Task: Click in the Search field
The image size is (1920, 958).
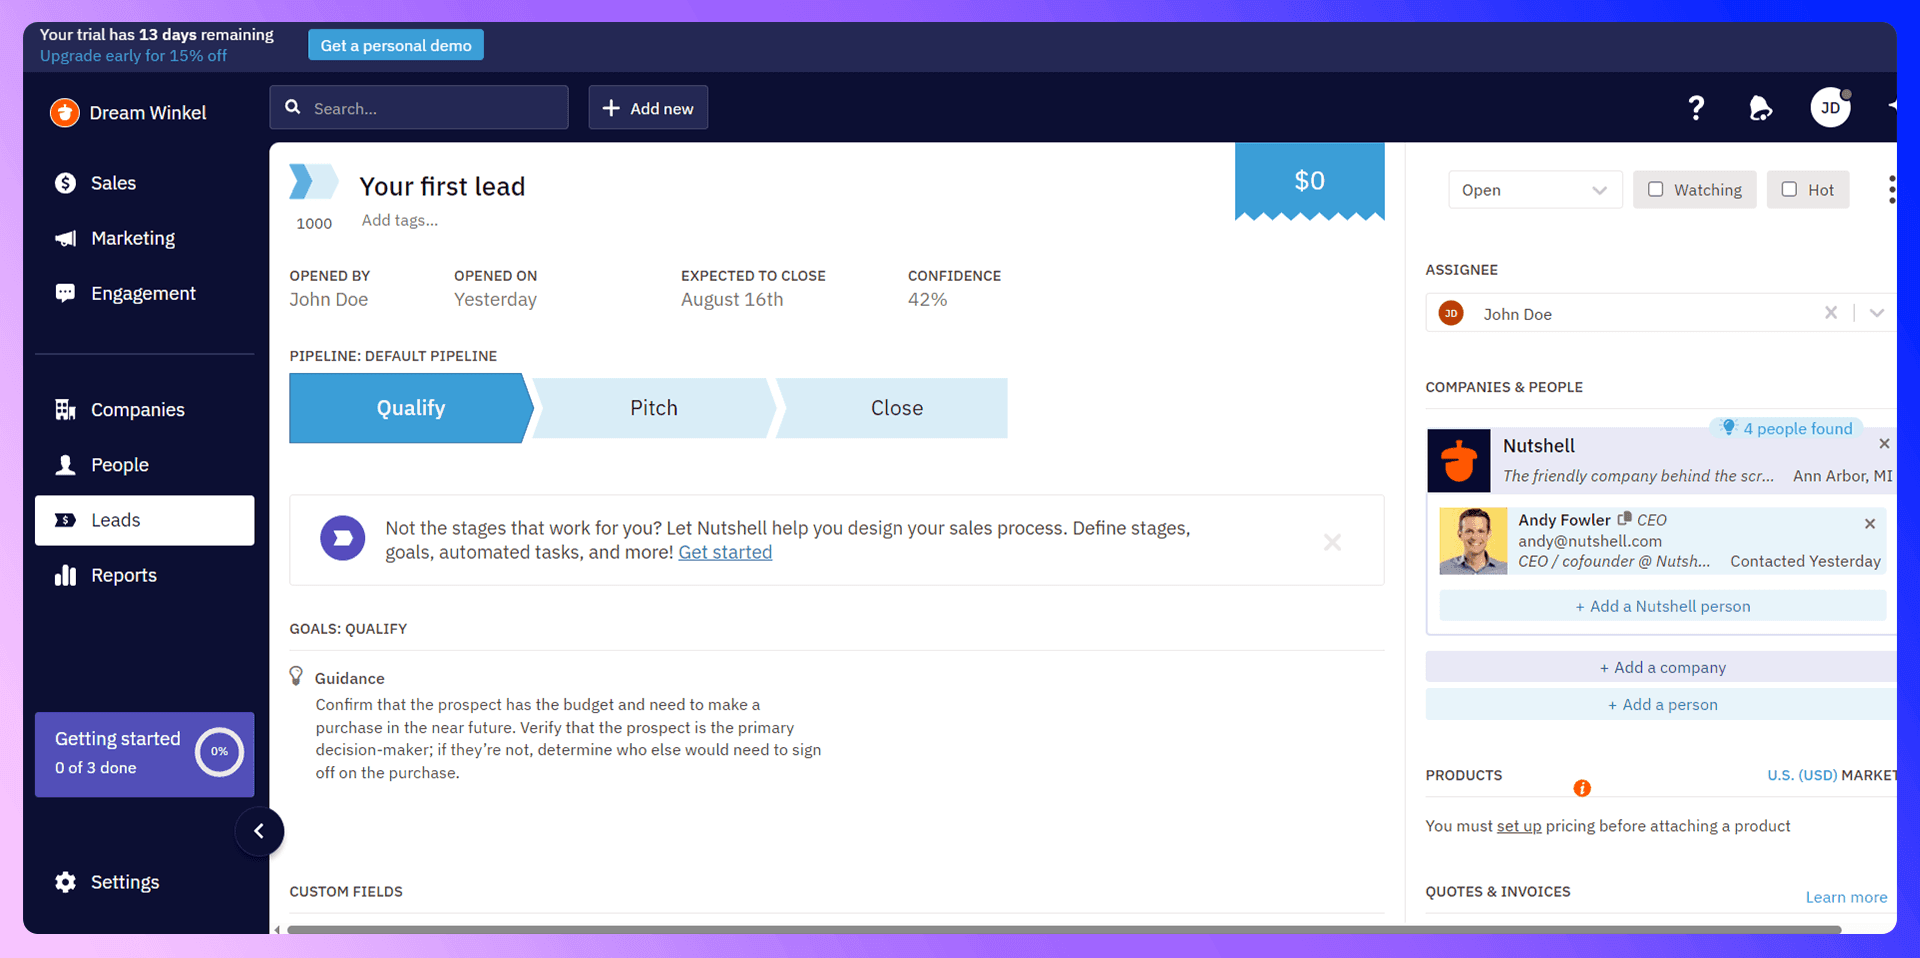Action: (419, 108)
